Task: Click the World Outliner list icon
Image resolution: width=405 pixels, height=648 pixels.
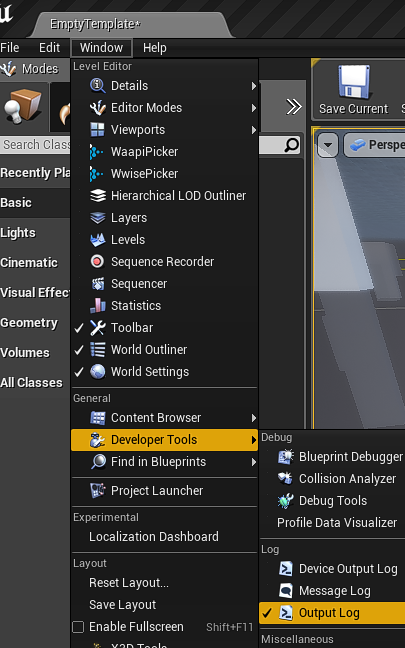Action: [x=98, y=350]
